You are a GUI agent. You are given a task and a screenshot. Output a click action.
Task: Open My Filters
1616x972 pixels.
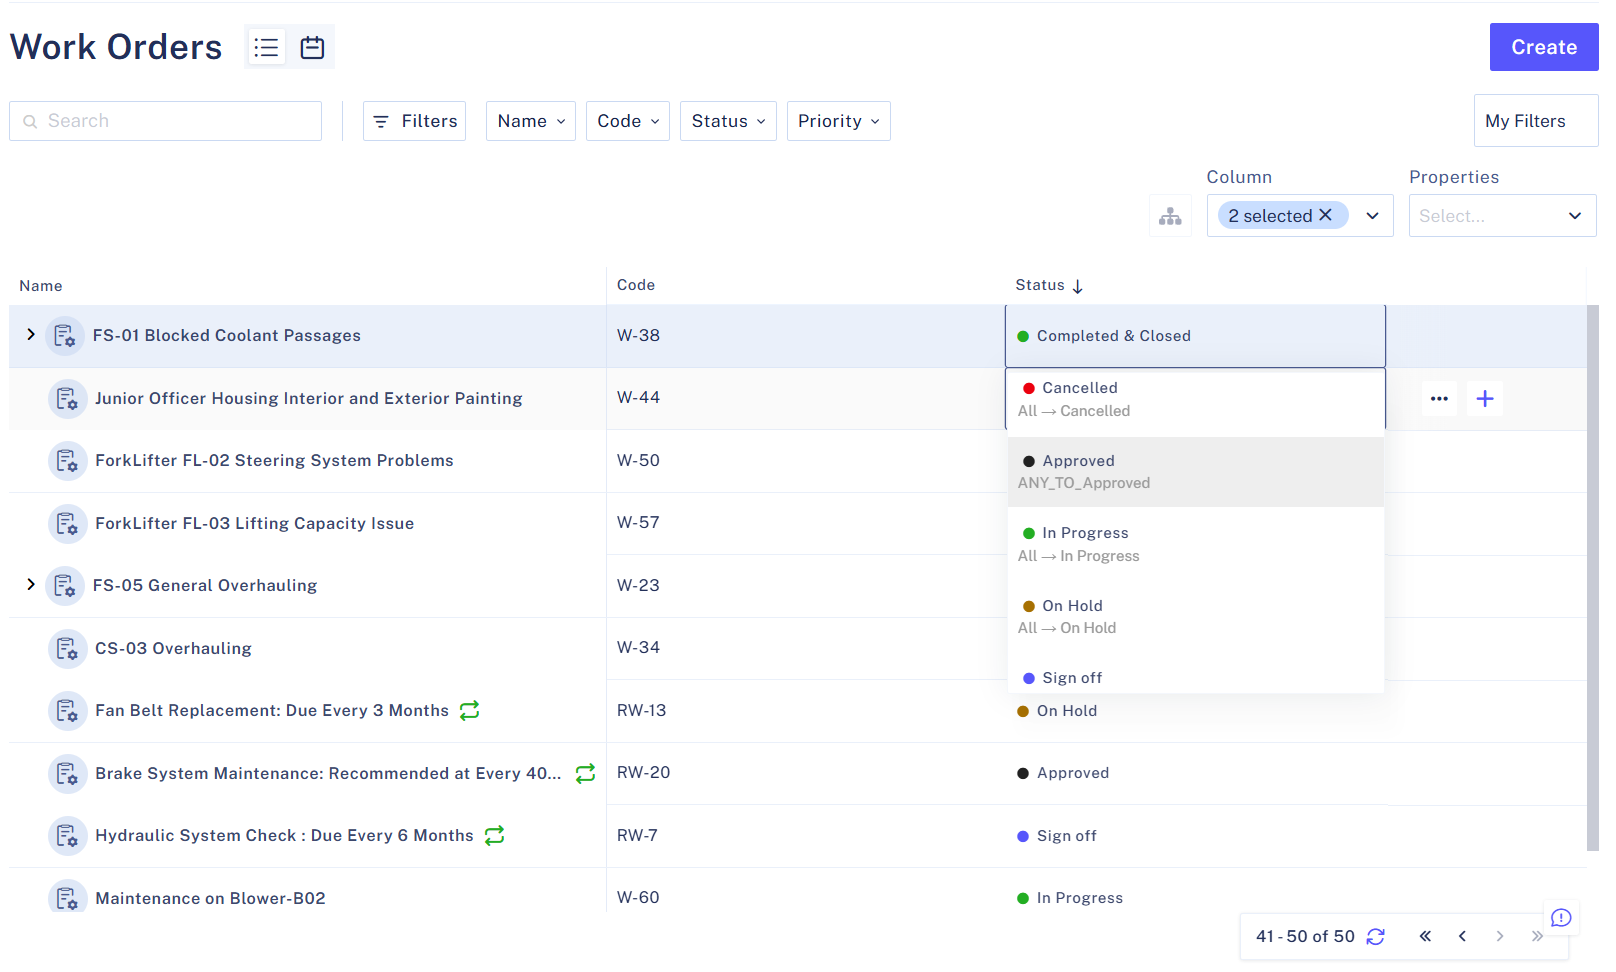click(x=1534, y=121)
